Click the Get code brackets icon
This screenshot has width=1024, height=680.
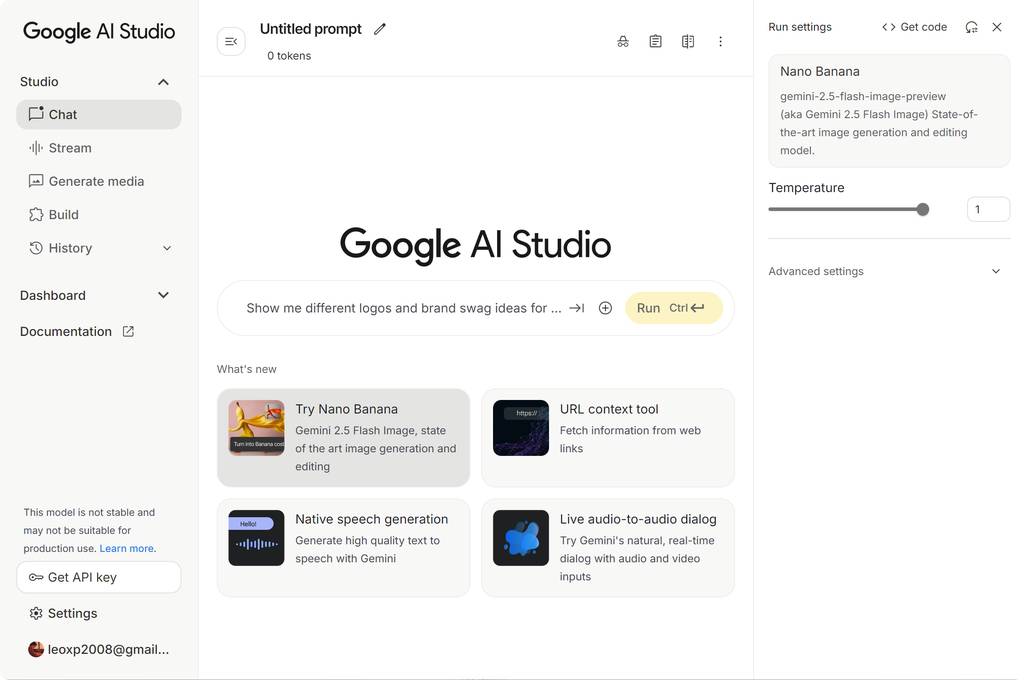pyautogui.click(x=889, y=27)
